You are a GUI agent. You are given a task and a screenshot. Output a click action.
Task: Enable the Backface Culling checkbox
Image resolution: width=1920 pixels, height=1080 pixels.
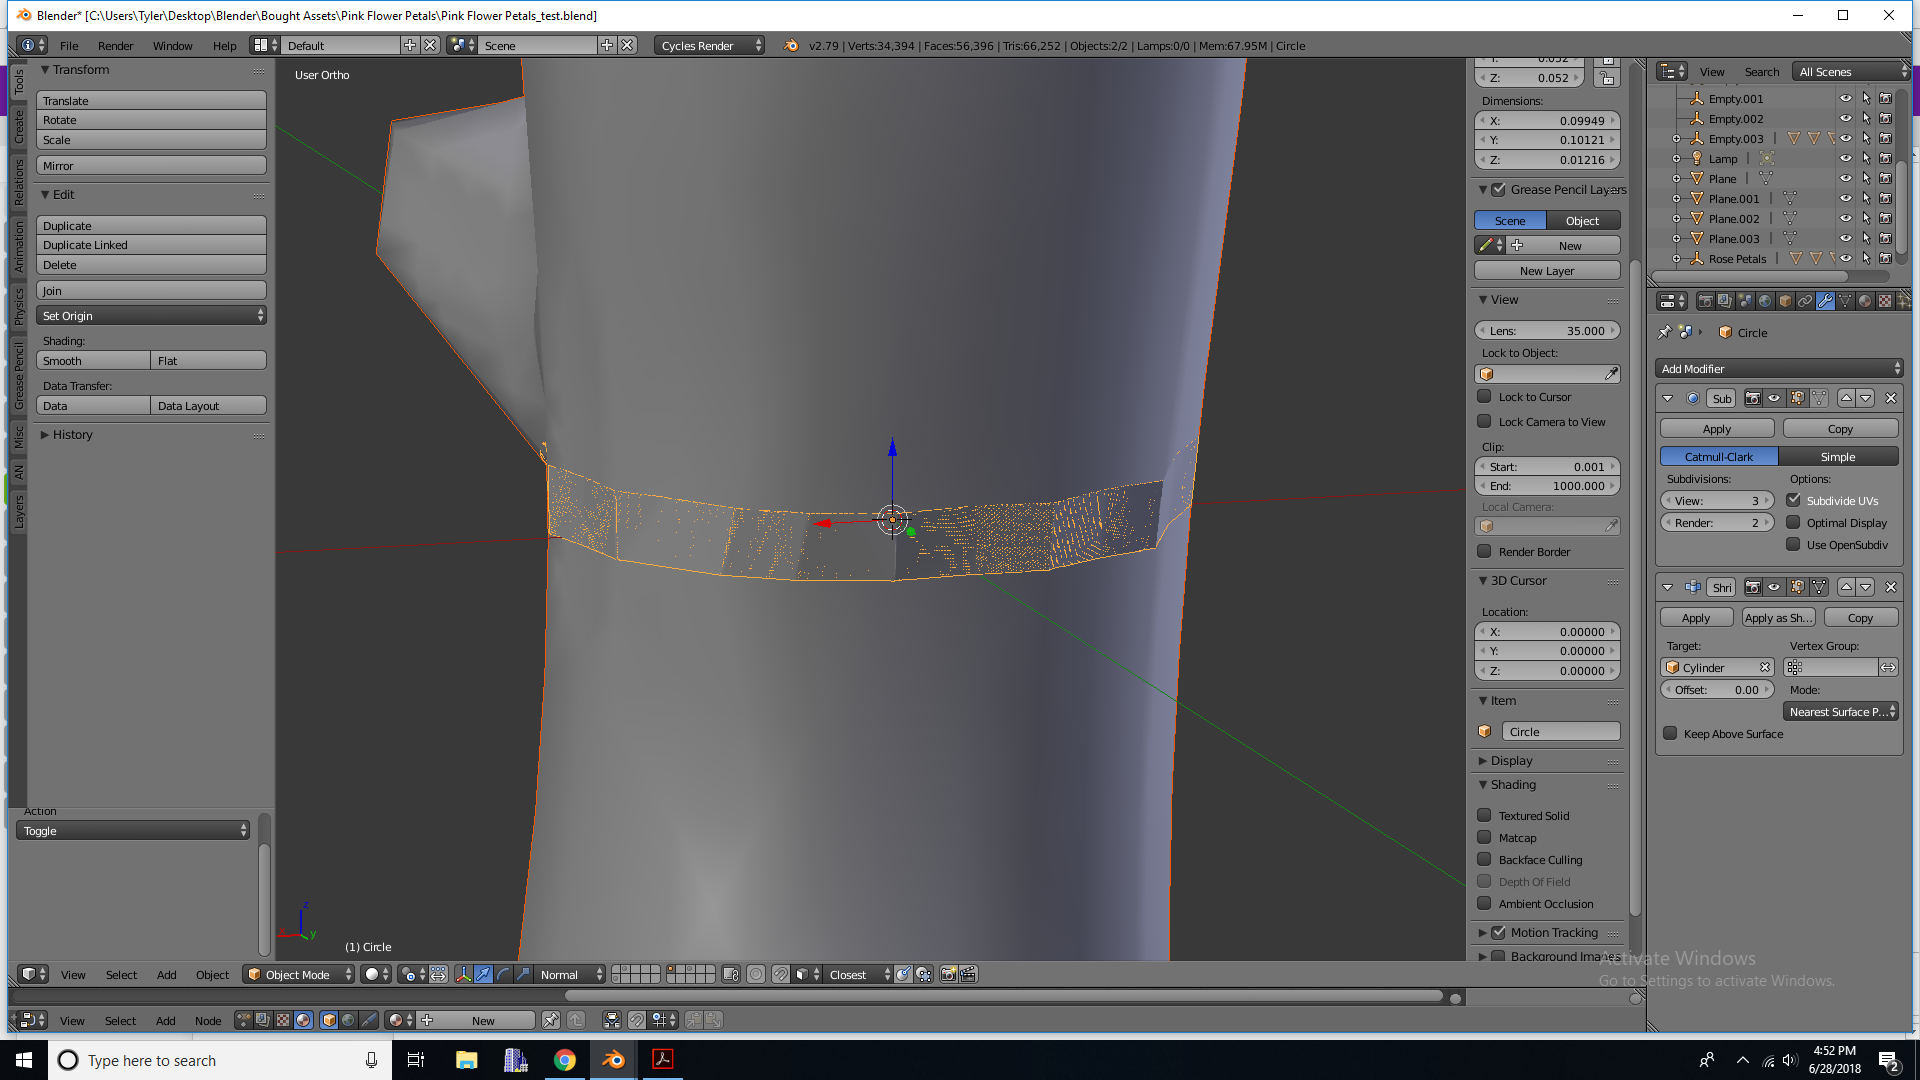[1484, 859]
